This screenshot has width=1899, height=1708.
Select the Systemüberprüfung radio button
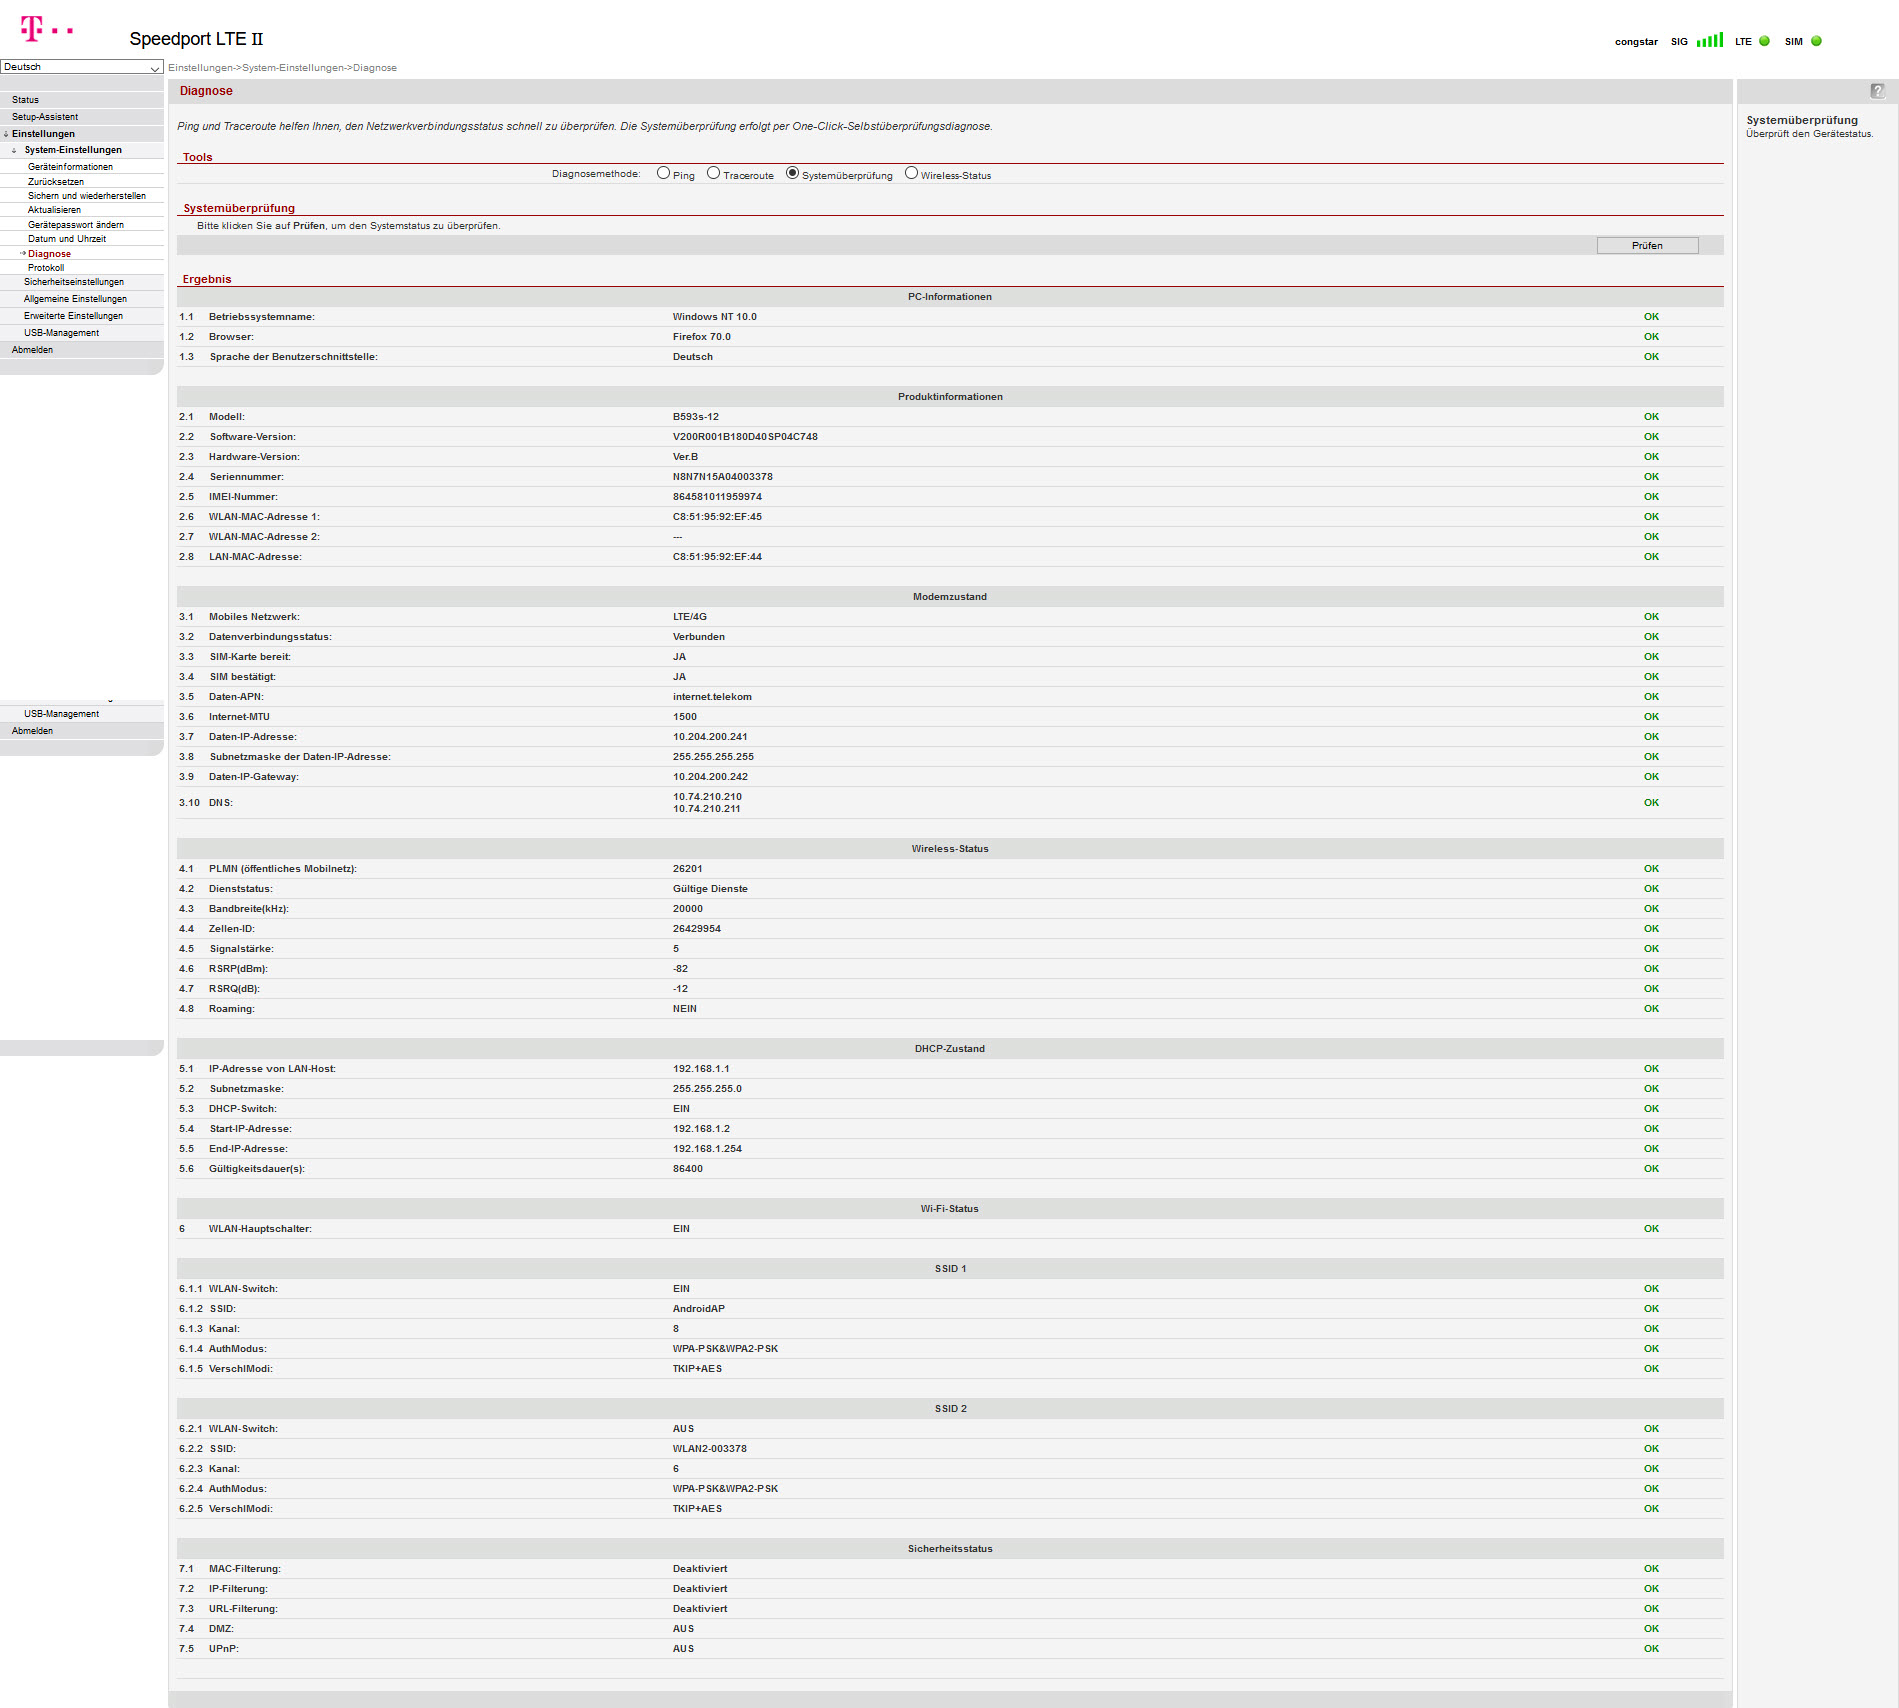coord(792,173)
